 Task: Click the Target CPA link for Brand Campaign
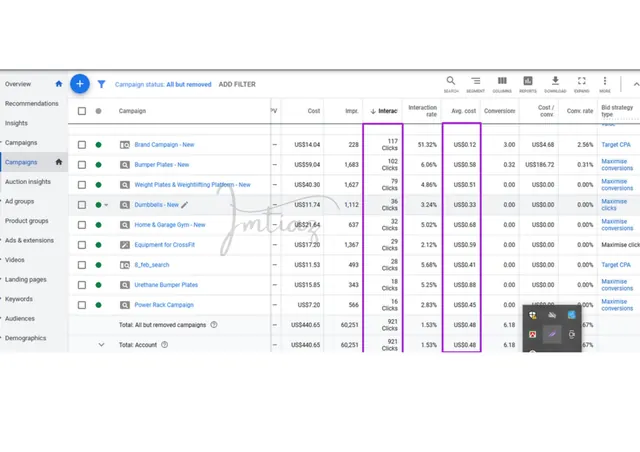[x=616, y=145]
